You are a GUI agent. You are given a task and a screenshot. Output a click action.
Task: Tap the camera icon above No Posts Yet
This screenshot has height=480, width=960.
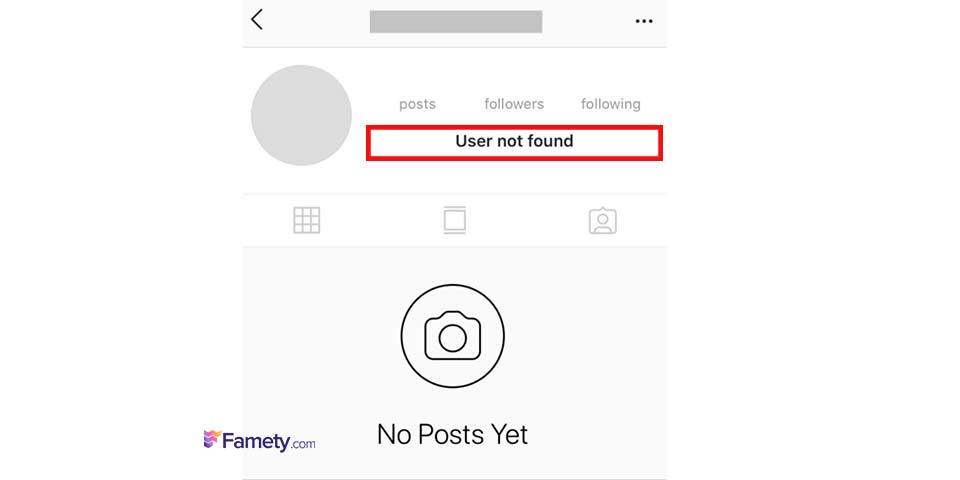point(453,336)
